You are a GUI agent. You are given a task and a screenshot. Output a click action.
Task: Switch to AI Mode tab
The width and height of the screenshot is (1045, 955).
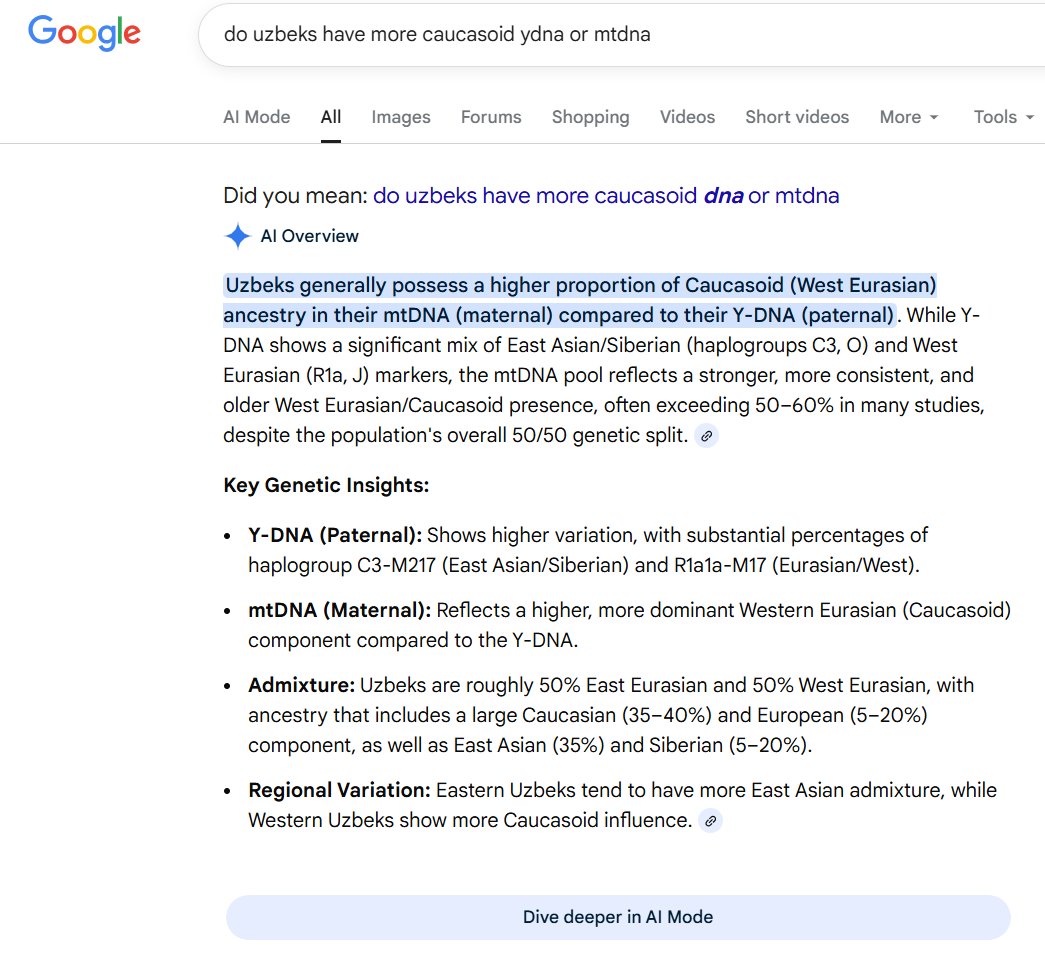[x=257, y=117]
